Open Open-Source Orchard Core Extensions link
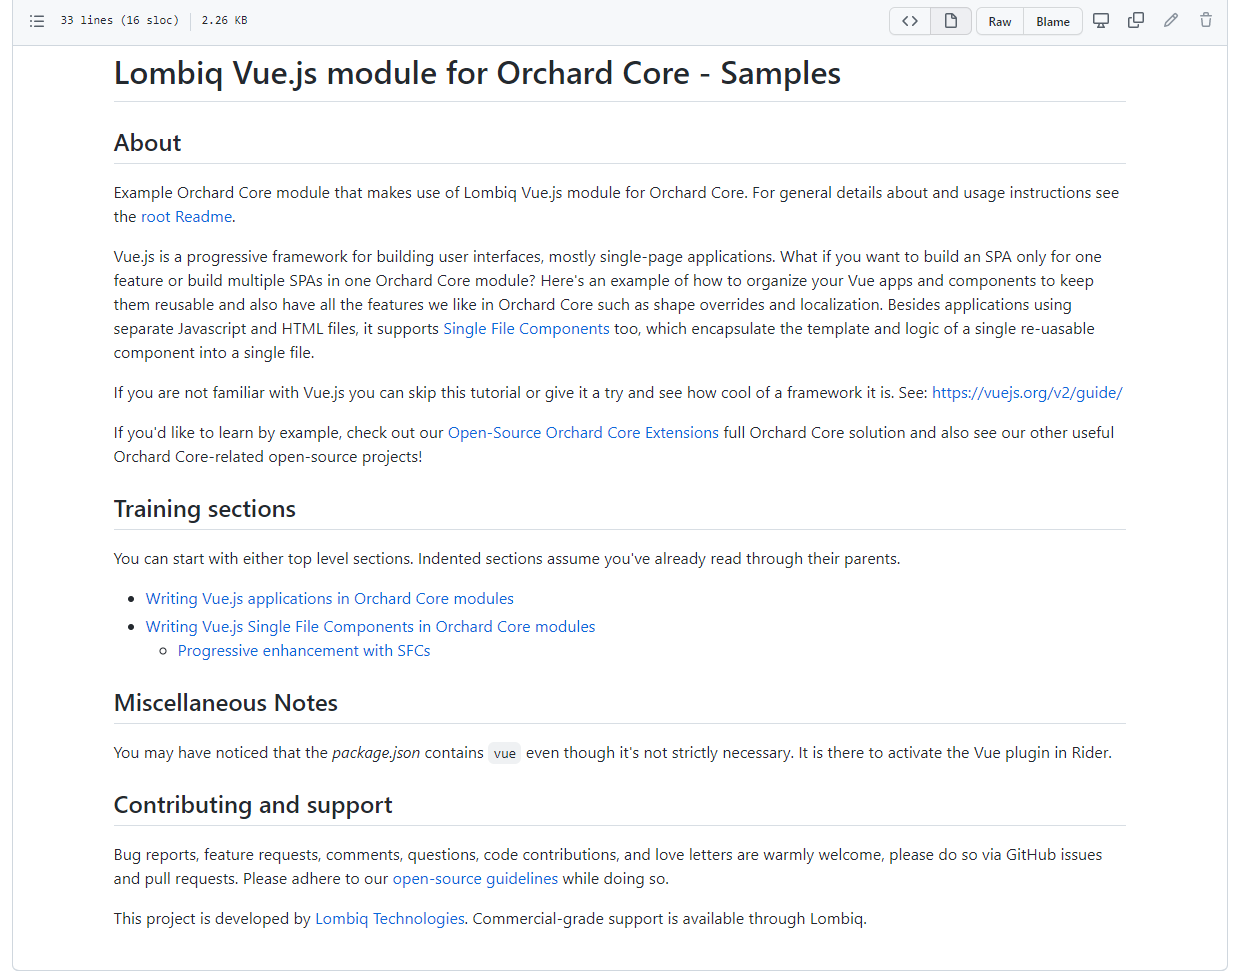Viewport: 1233px width, 976px height. point(583,433)
